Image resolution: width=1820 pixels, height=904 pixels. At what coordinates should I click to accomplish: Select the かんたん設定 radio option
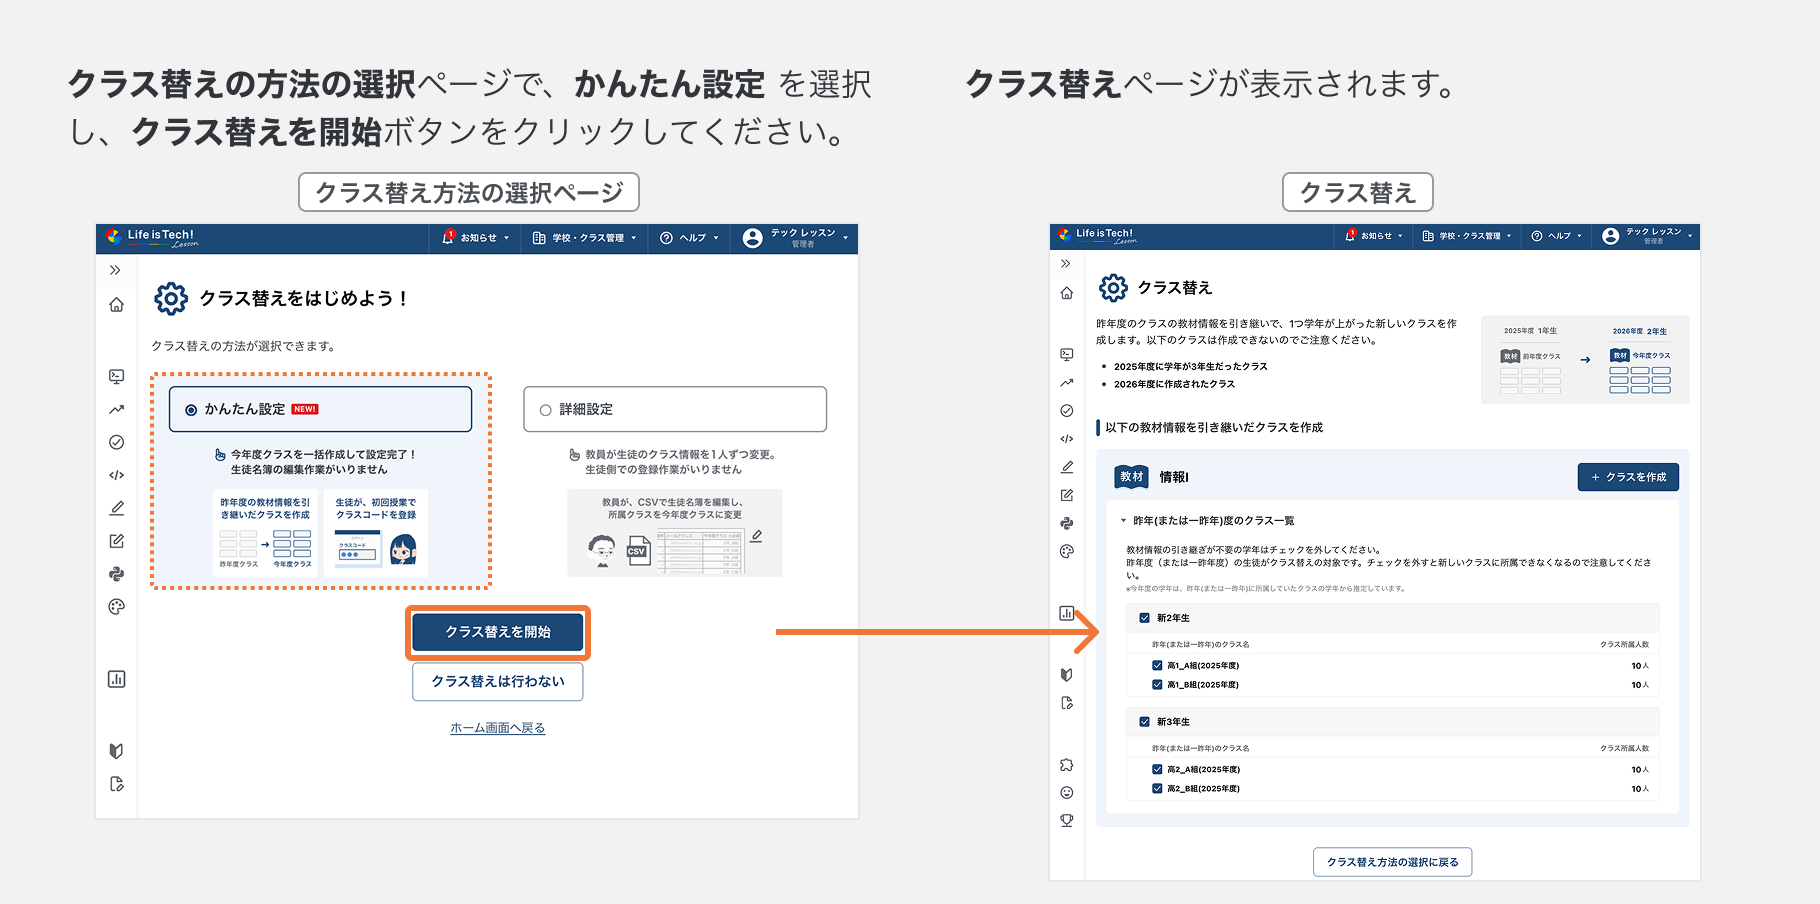click(191, 410)
